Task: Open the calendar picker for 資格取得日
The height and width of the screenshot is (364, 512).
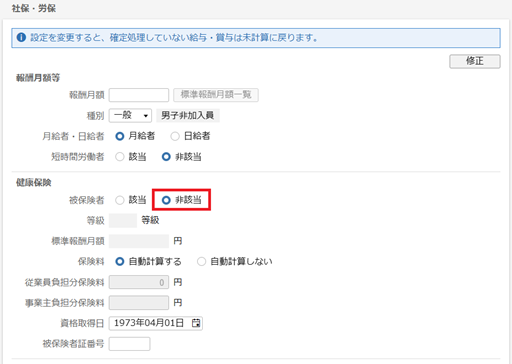Action: tap(196, 323)
